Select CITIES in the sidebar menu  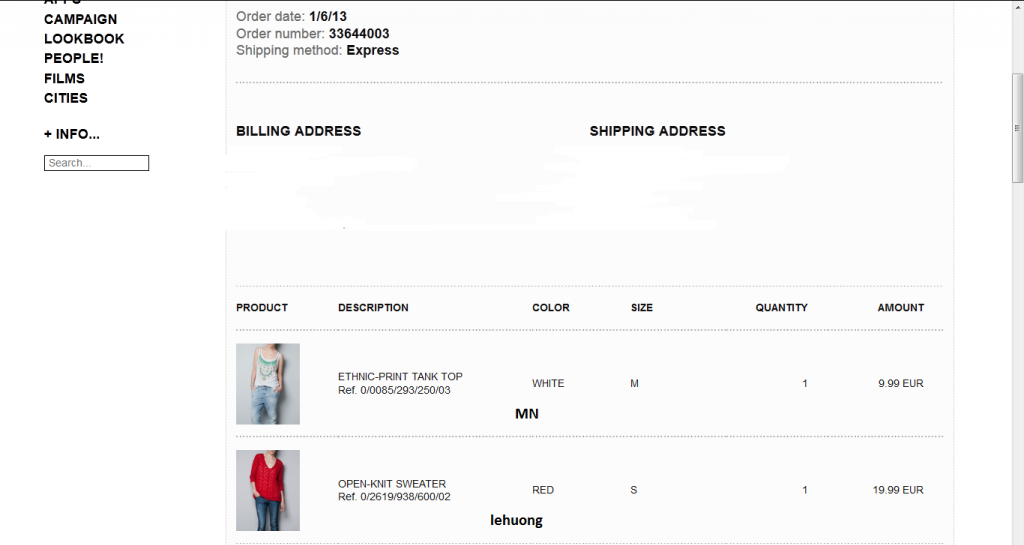click(x=66, y=98)
